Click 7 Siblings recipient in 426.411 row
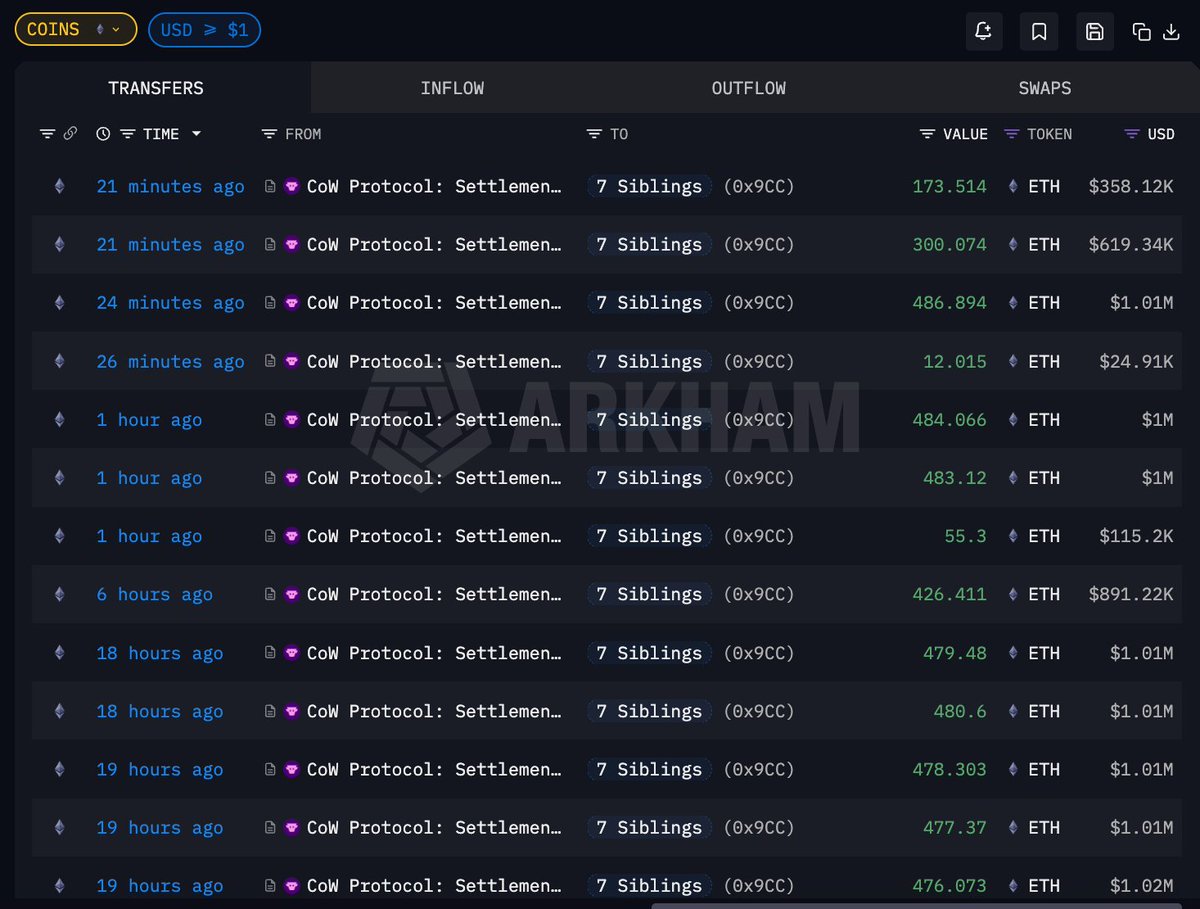The width and height of the screenshot is (1200, 909). (x=650, y=594)
